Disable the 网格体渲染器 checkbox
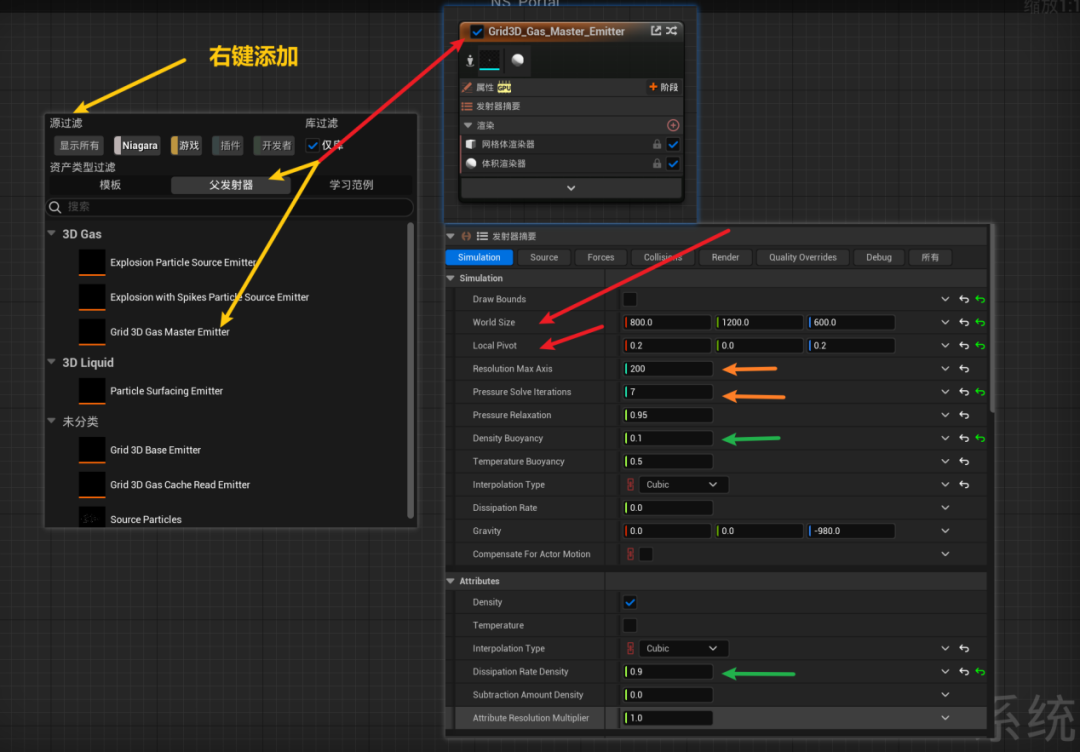The image size is (1080, 752). [673, 145]
